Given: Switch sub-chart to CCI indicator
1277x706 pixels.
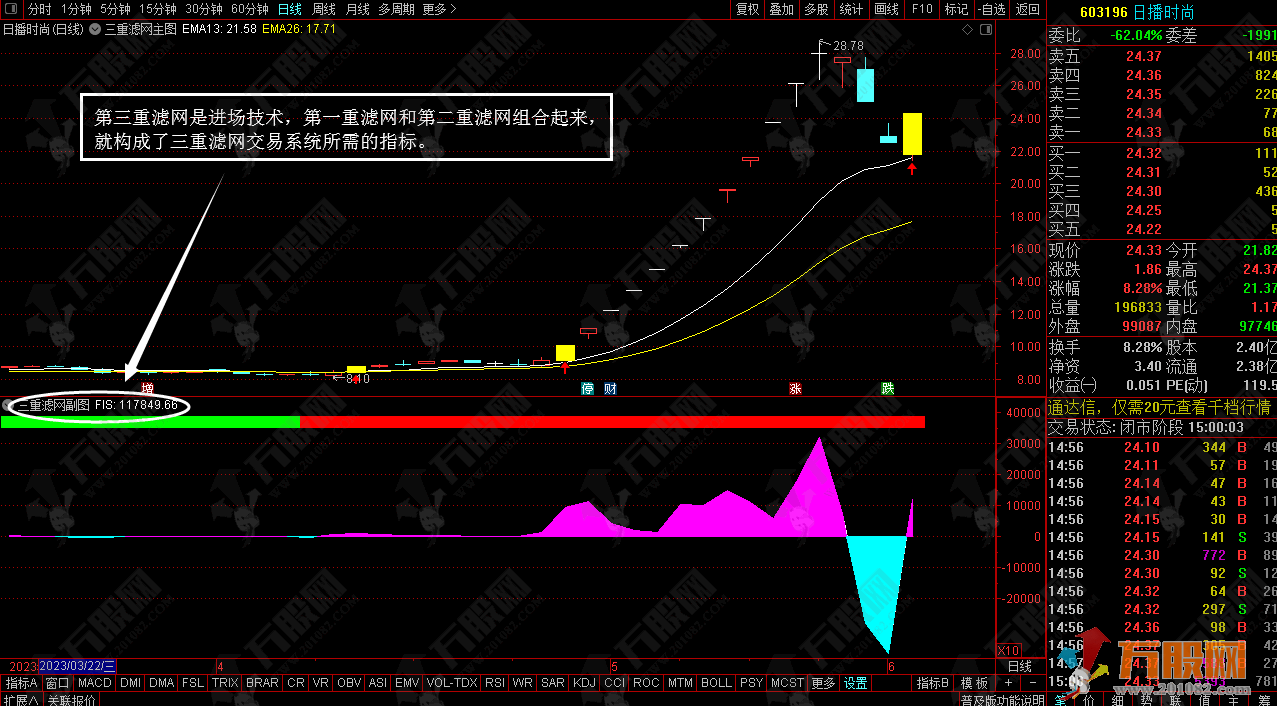Looking at the screenshot, I should coord(614,683).
